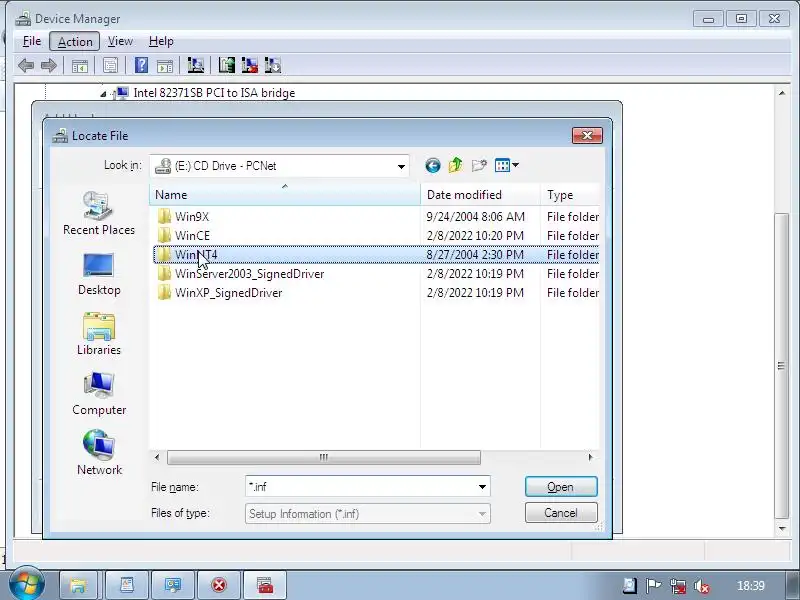
Task: Sort by the Date modified column
Action: tap(481, 195)
